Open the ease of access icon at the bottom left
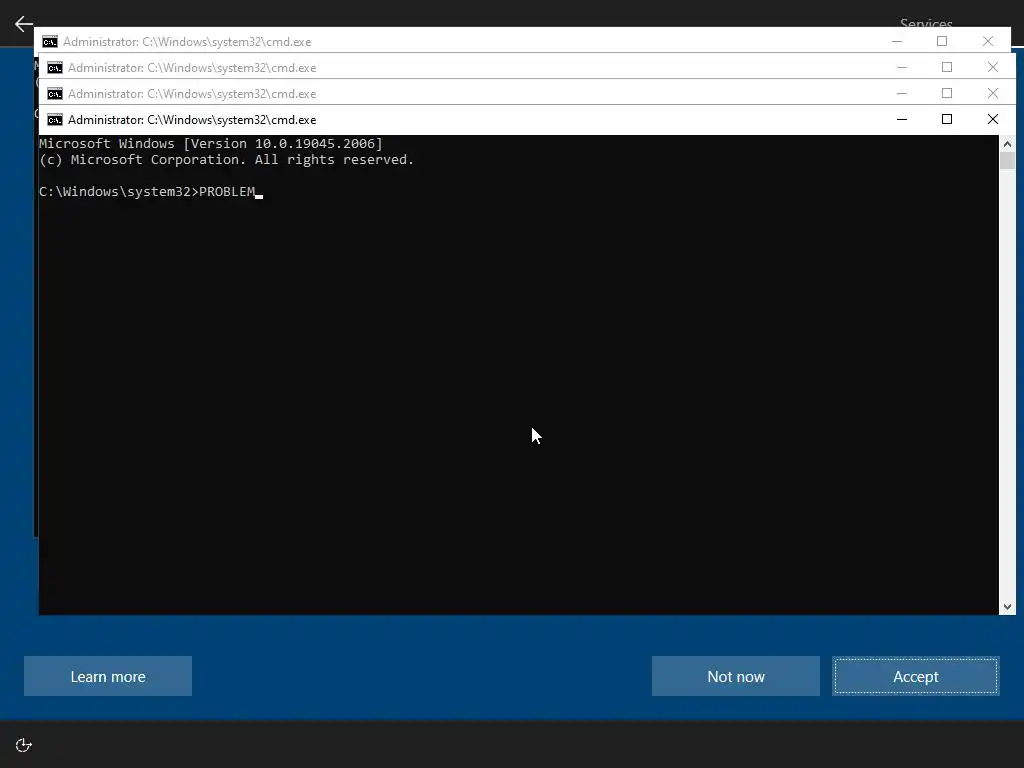Screen dimensions: 1024x768 coord(24,745)
